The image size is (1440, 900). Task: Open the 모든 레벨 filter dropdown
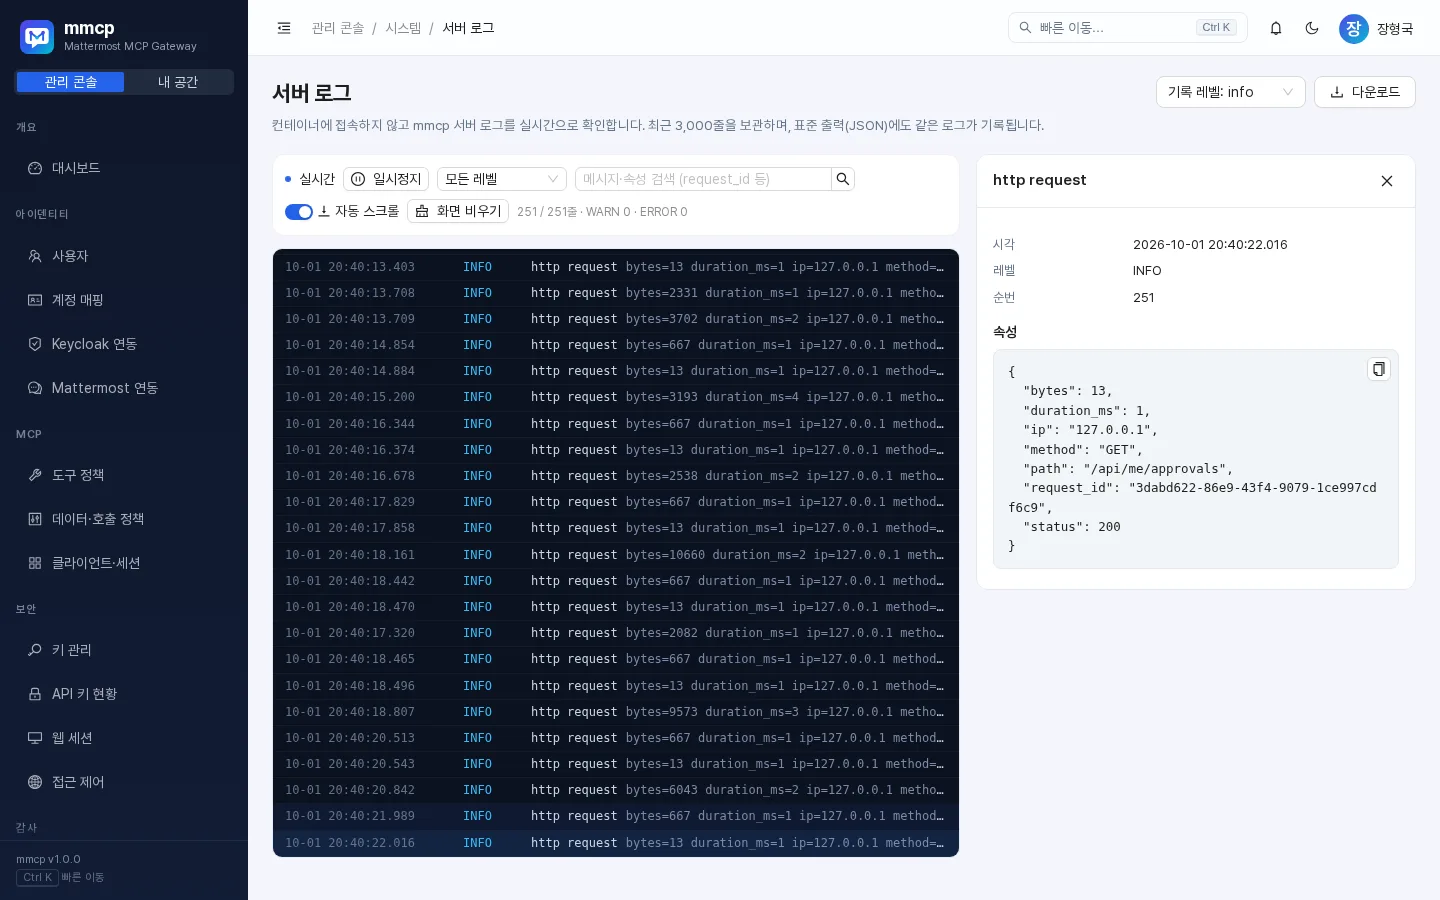click(502, 179)
